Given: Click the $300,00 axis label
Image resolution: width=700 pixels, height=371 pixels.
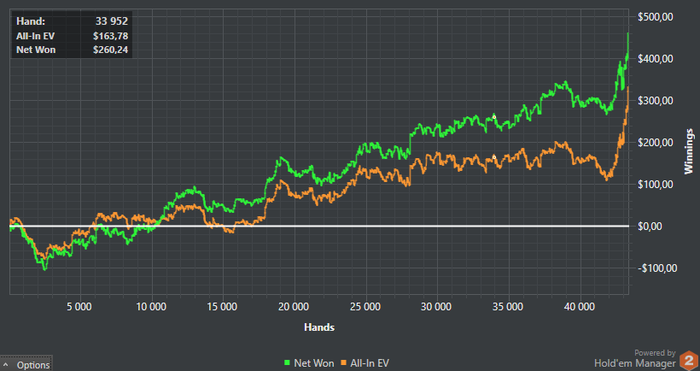Looking at the screenshot, I should (655, 101).
